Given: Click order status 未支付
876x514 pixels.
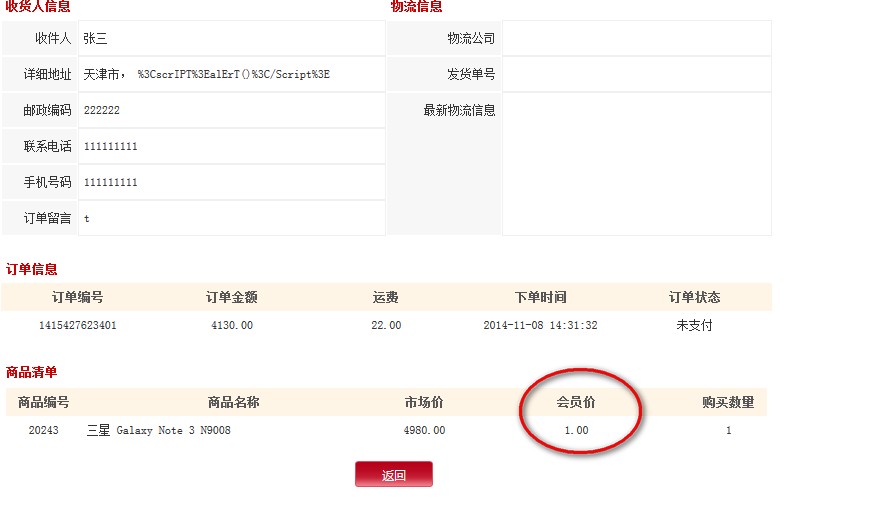Looking at the screenshot, I should (x=694, y=325).
